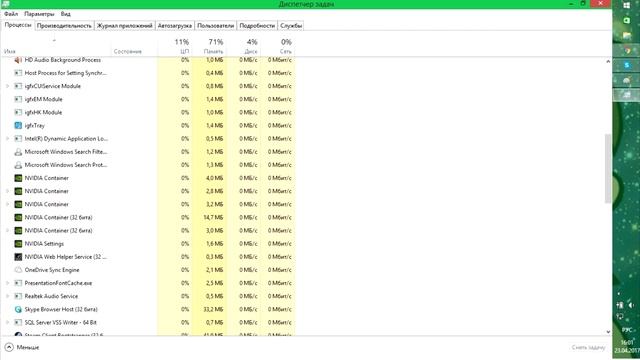Viewport: 640px width, 360px height.
Task: Expand the NVIDIA Container (32 бита) 3,0 МБ row
Action: click(7, 231)
